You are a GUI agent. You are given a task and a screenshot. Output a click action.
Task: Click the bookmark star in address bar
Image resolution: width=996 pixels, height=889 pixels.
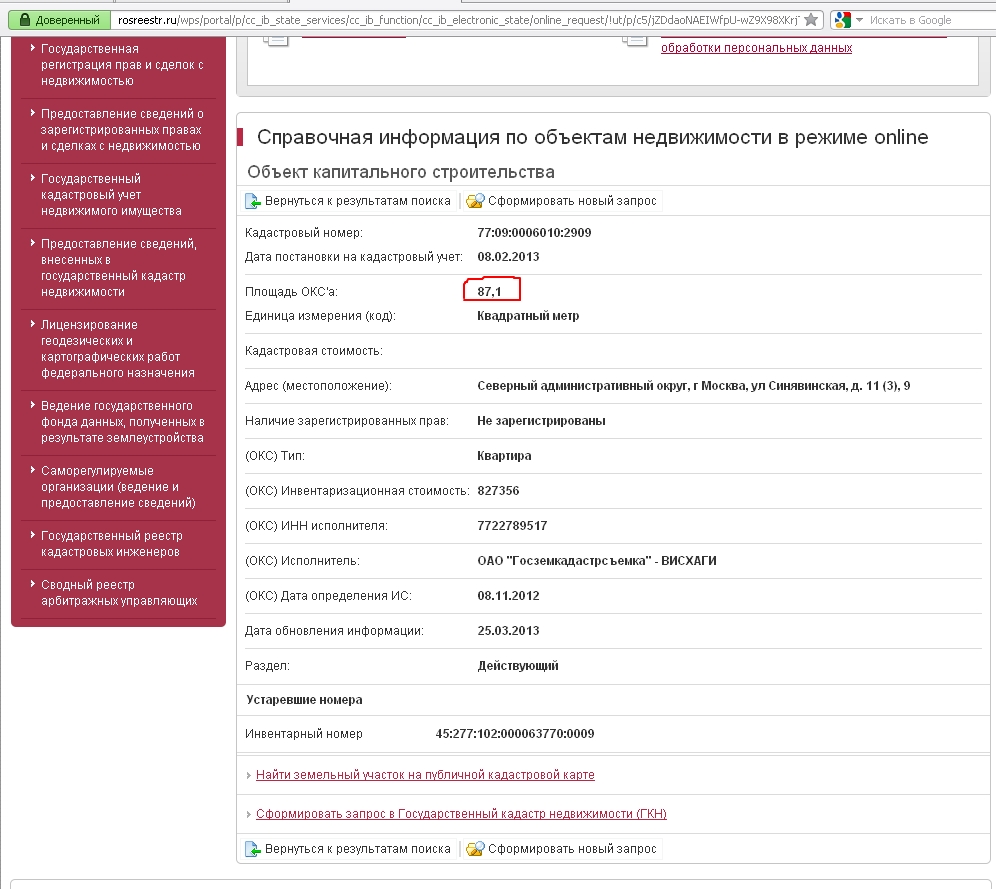tap(812, 20)
